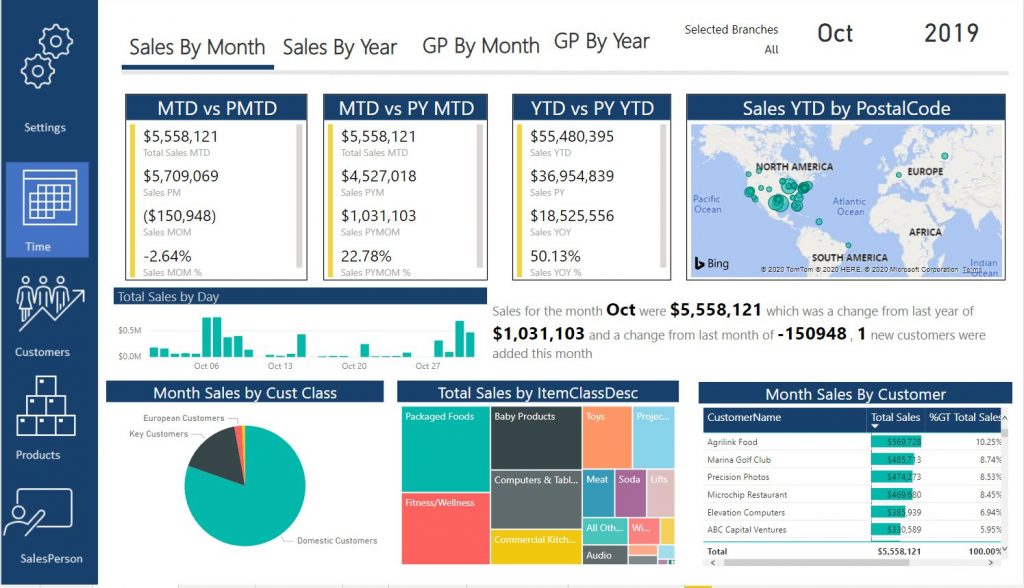Expand the chevron at table bottom right

point(1004,549)
